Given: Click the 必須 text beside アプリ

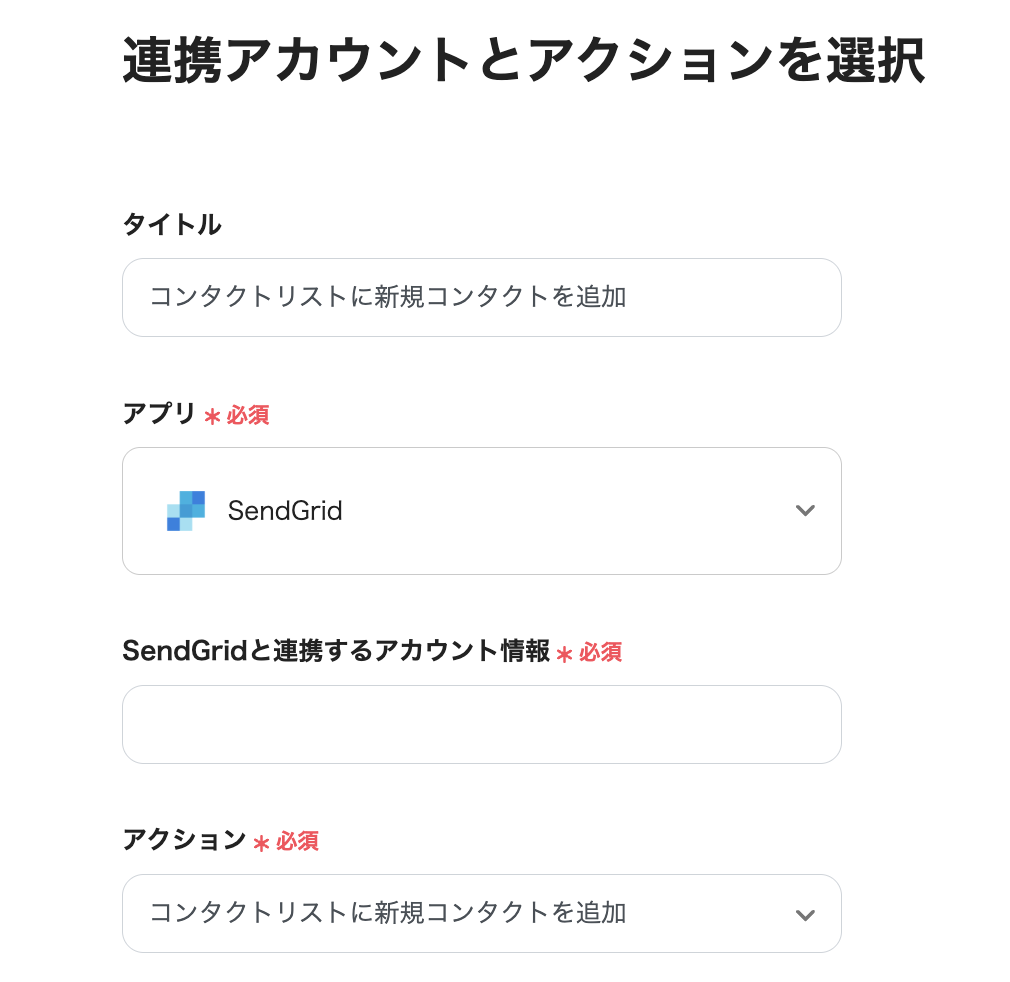Looking at the screenshot, I should pyautogui.click(x=248, y=415).
